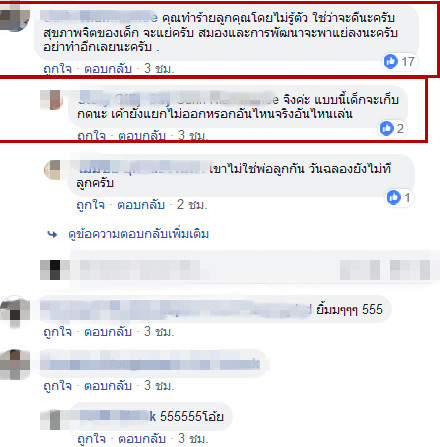
Task: Click ตอบกลับ under the เขาไม่ใช่พ่อลูกกัน reply
Action: [141, 205]
